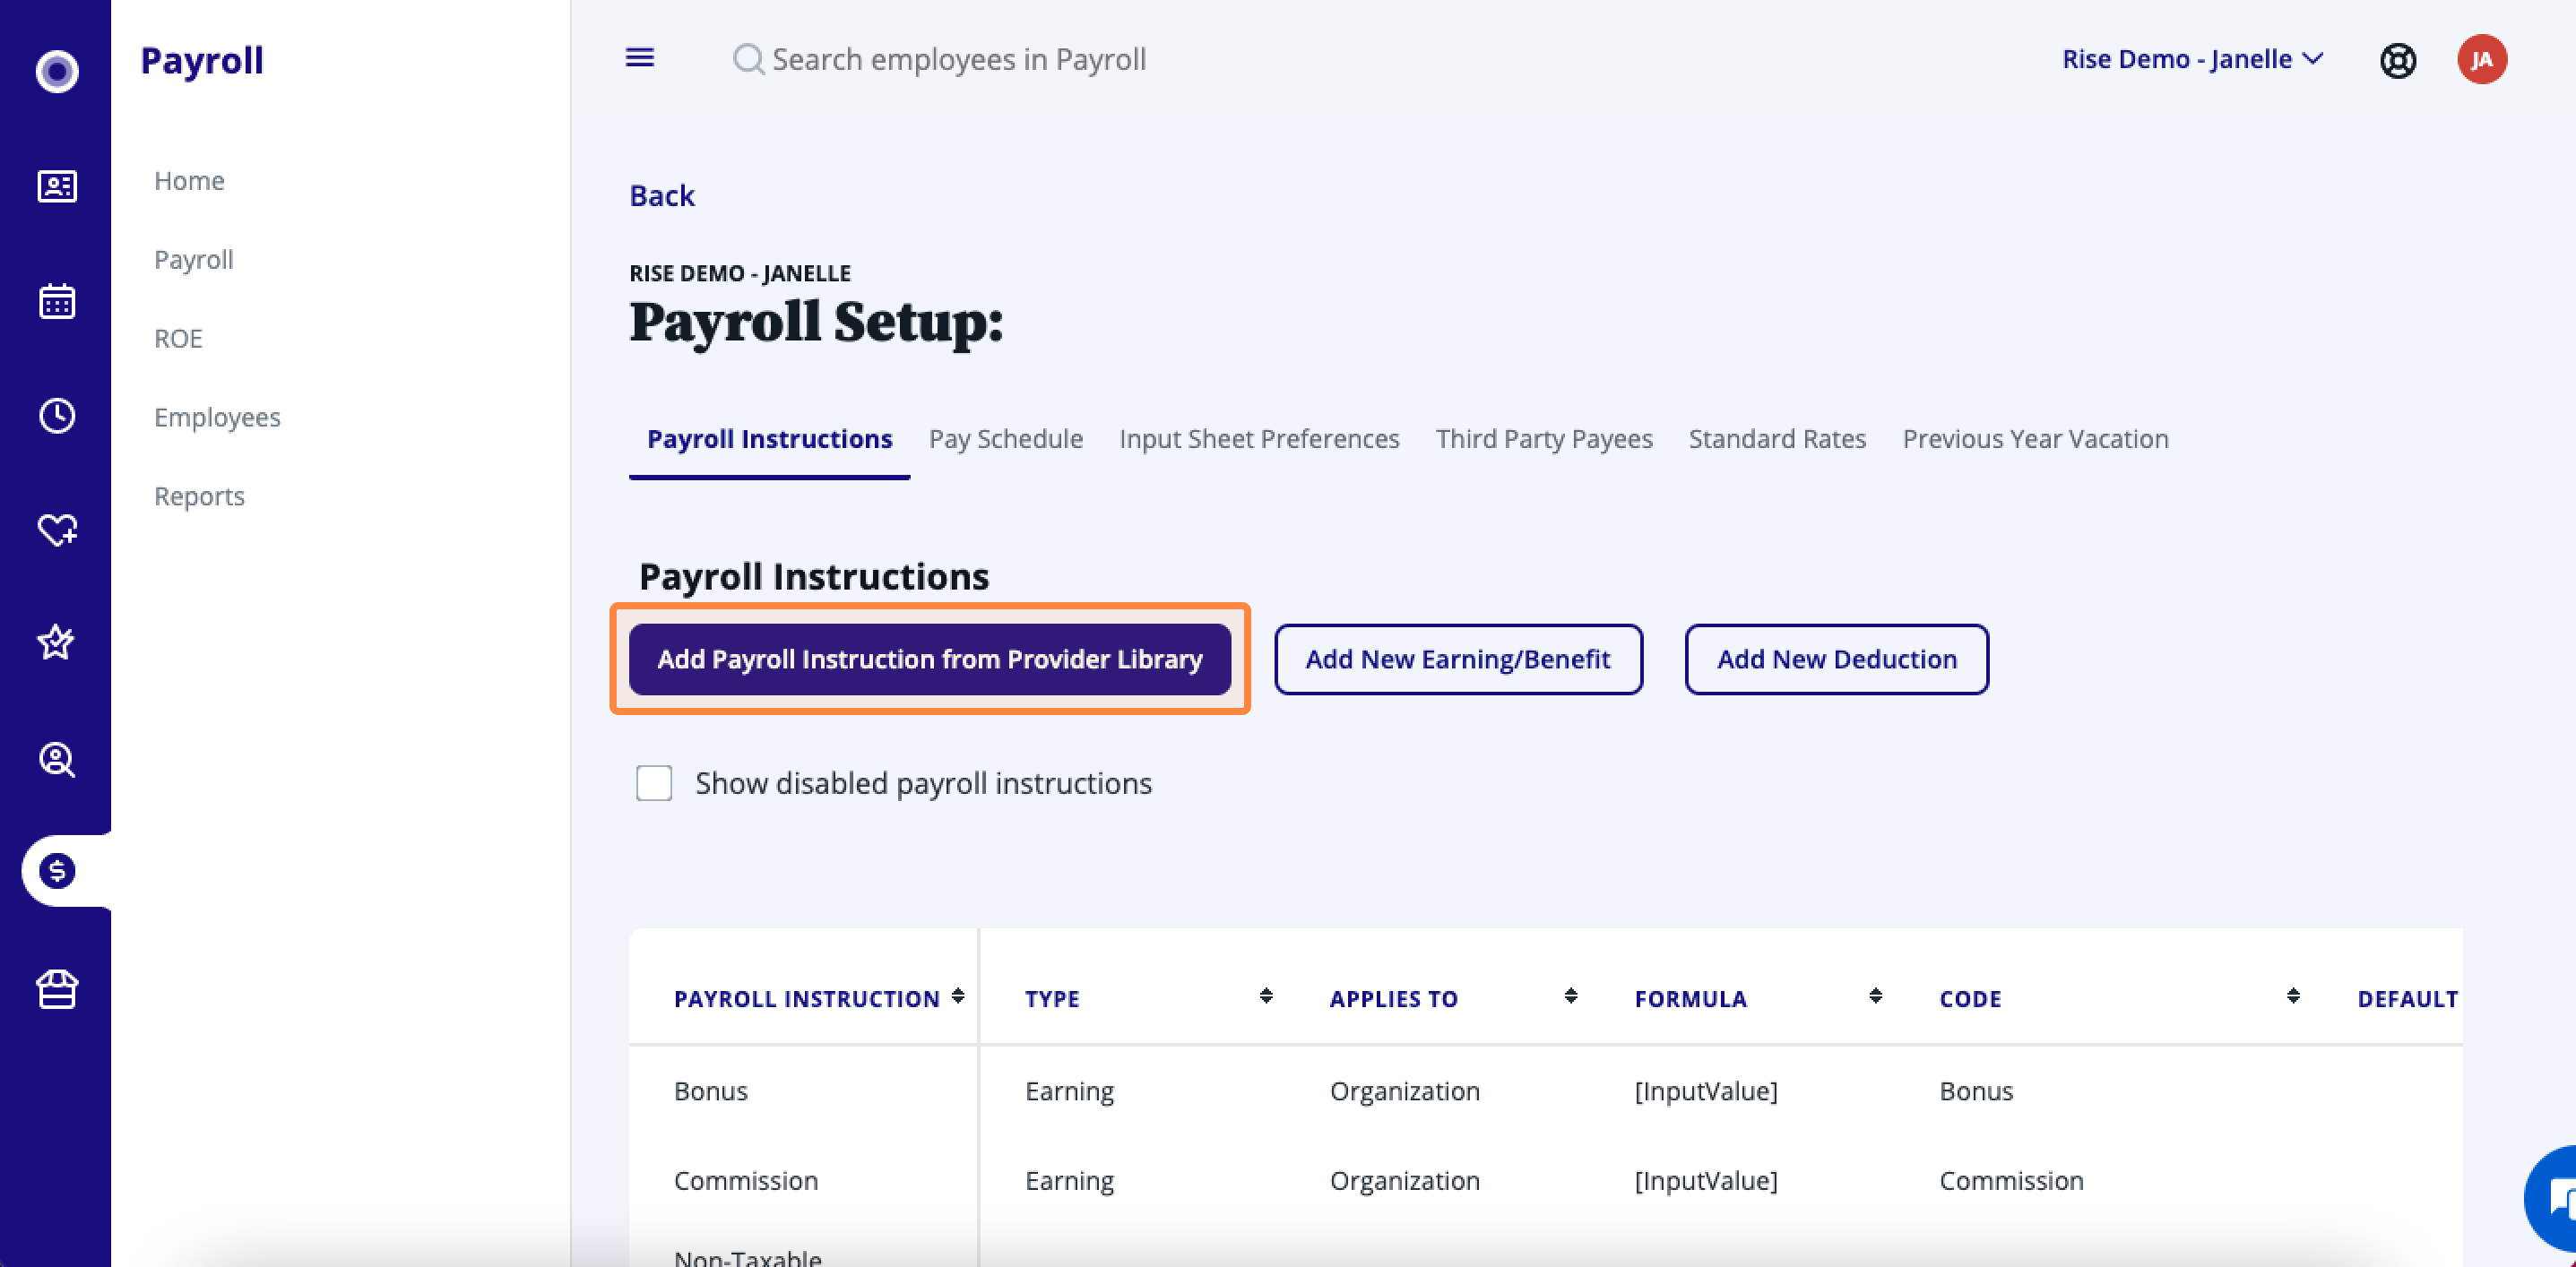
Task: Click the [InputValue] formula in Commission row
Action: pos(1706,1181)
